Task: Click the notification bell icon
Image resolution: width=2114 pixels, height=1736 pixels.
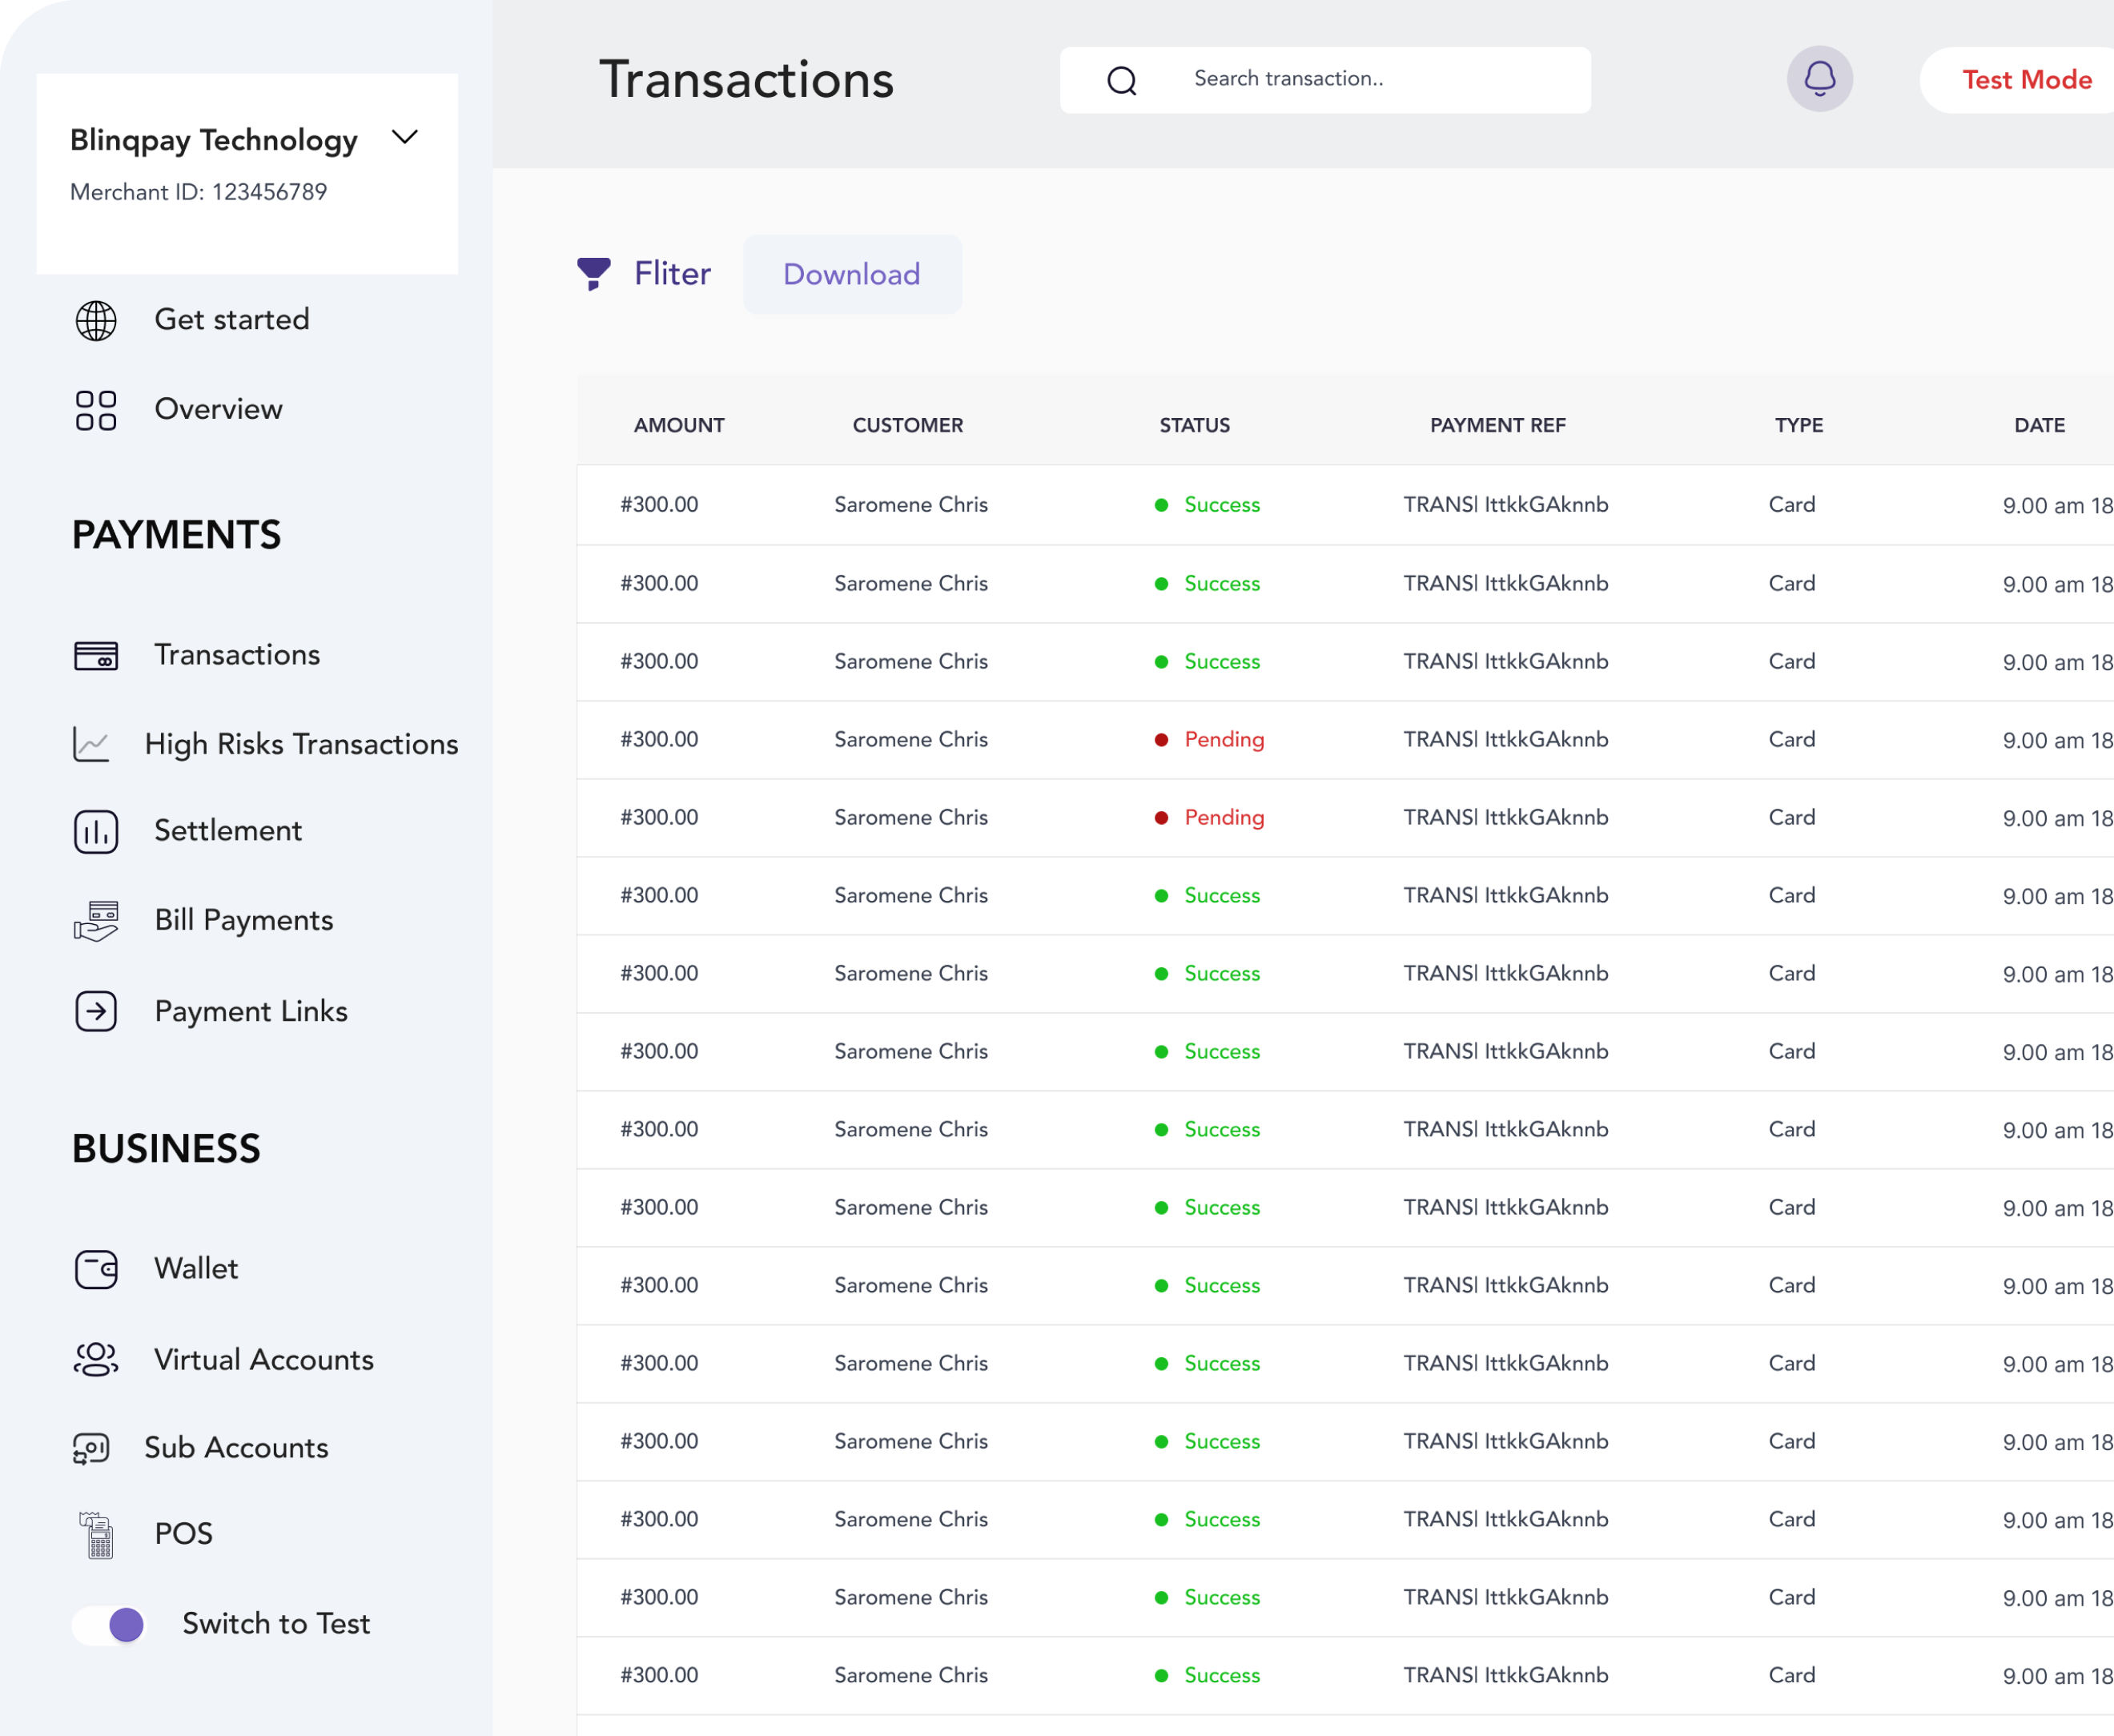Action: click(1819, 79)
